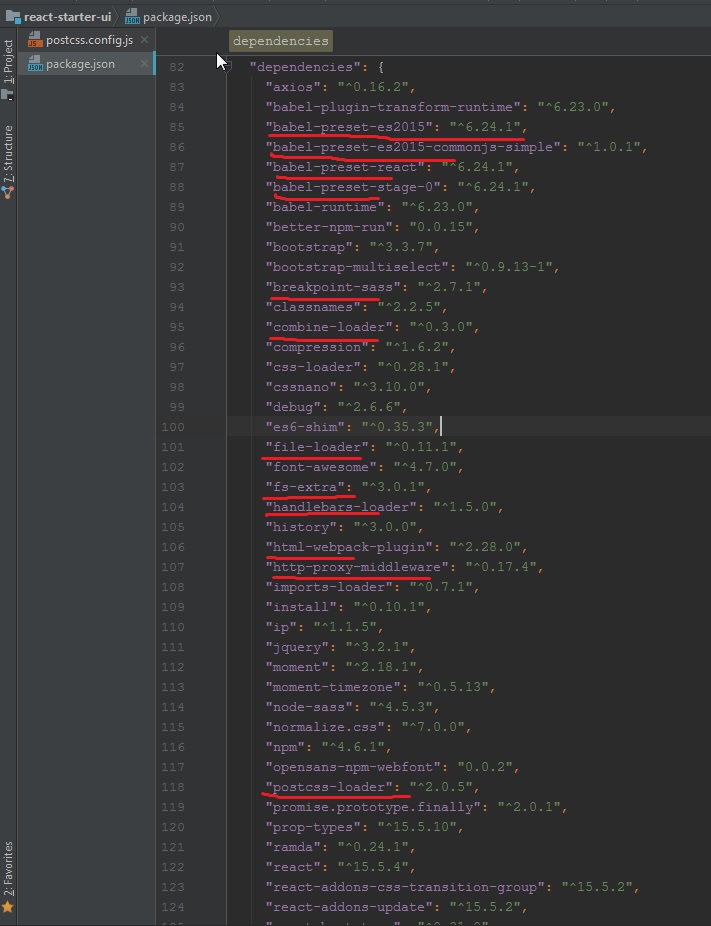Viewport: 711px width, 926px height.
Task: Click the "handlebars-loader" key
Action: click(341, 507)
